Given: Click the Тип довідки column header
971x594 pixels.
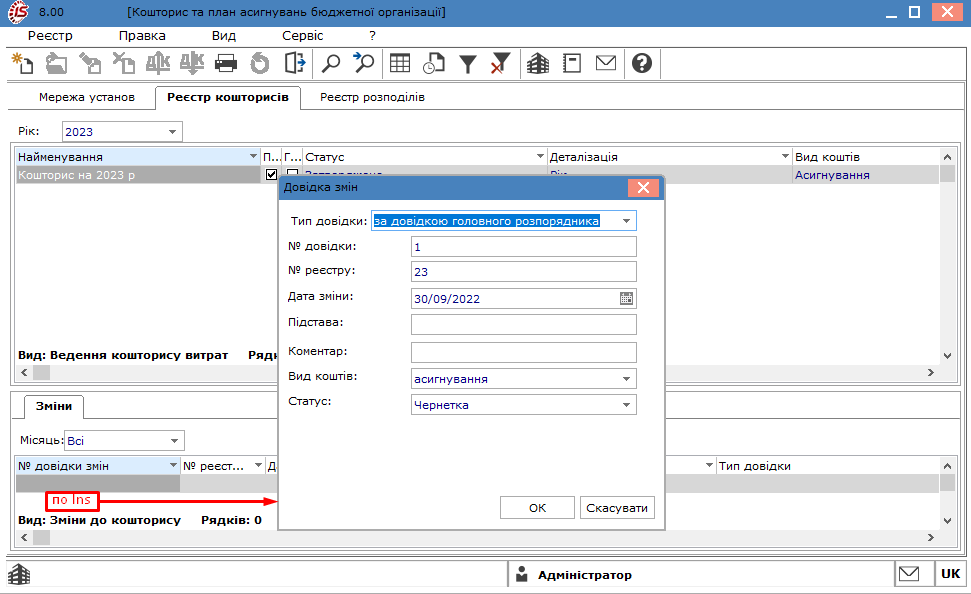Looking at the screenshot, I should click(827, 466).
